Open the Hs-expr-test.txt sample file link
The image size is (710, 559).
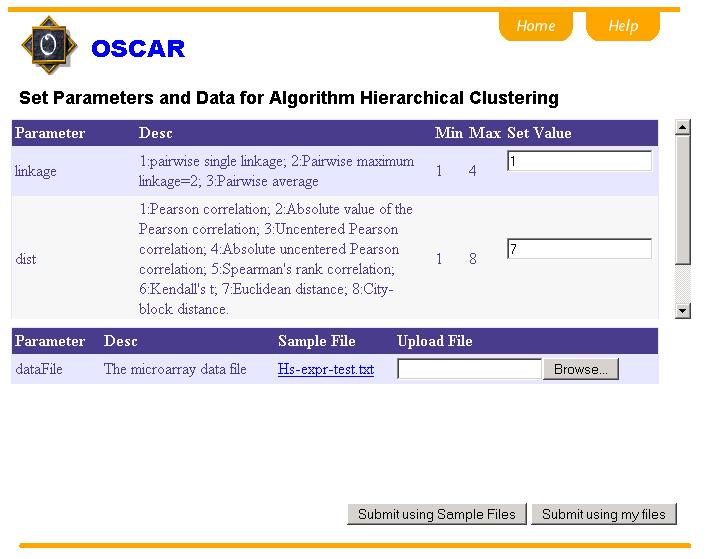326,369
